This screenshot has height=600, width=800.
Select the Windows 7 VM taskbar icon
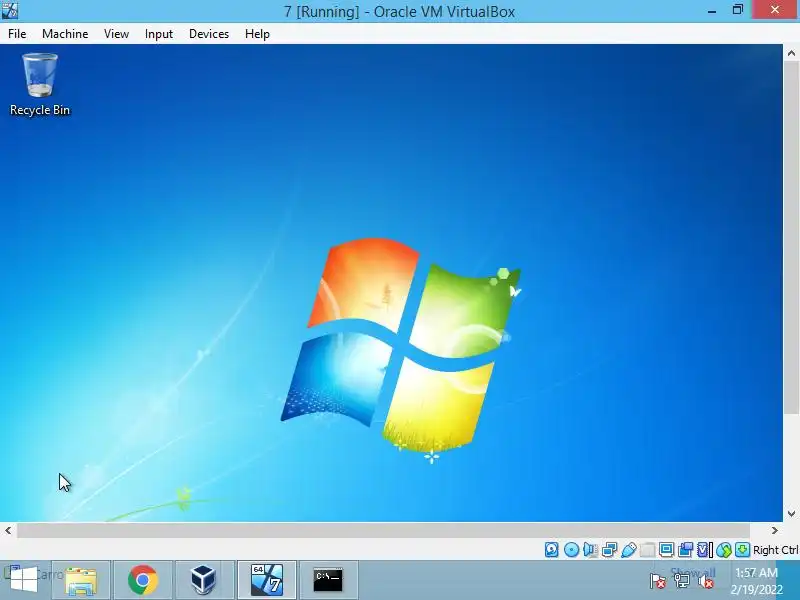[x=266, y=580]
